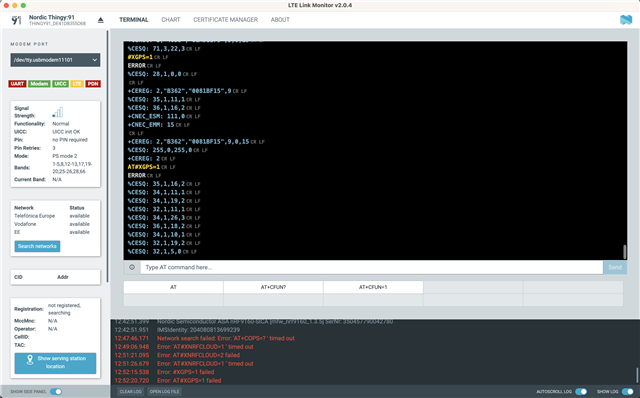Screen dimensions: 640x398
Task: Click the LTE status indicator
Action: (x=77, y=84)
